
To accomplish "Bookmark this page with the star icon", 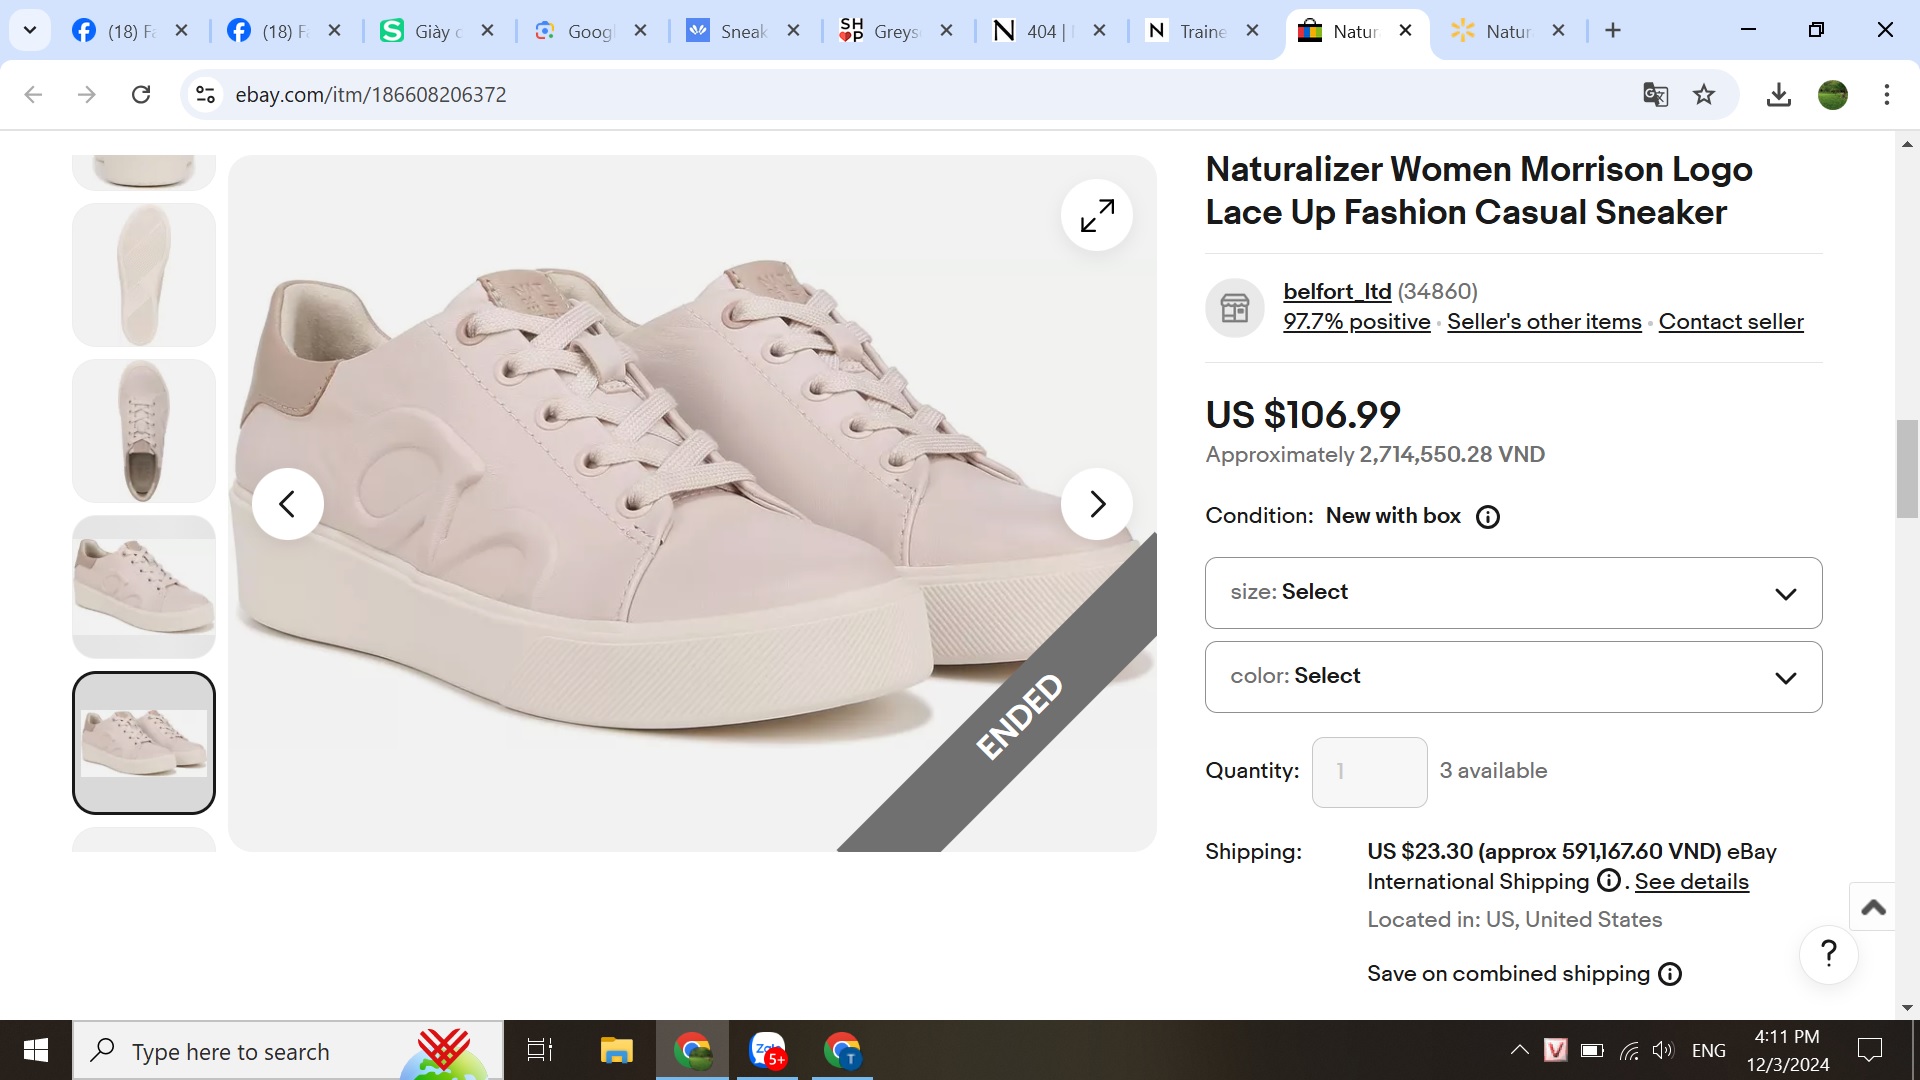I will 1704,95.
